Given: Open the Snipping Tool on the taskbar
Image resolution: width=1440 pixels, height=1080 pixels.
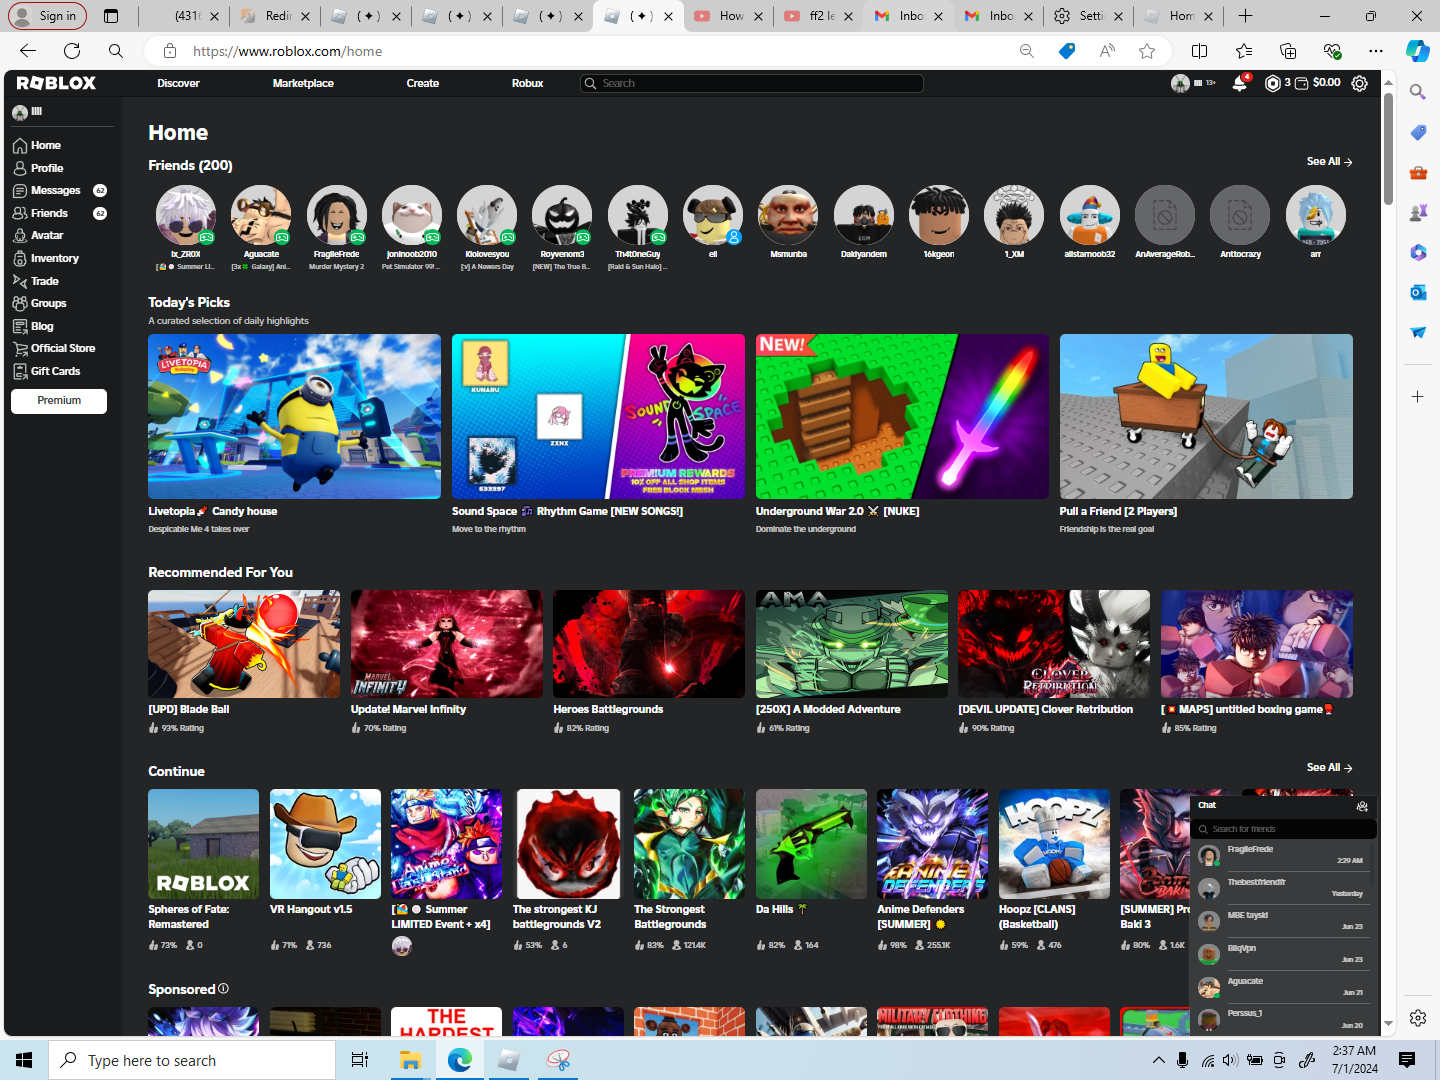Looking at the screenshot, I should 558,1060.
